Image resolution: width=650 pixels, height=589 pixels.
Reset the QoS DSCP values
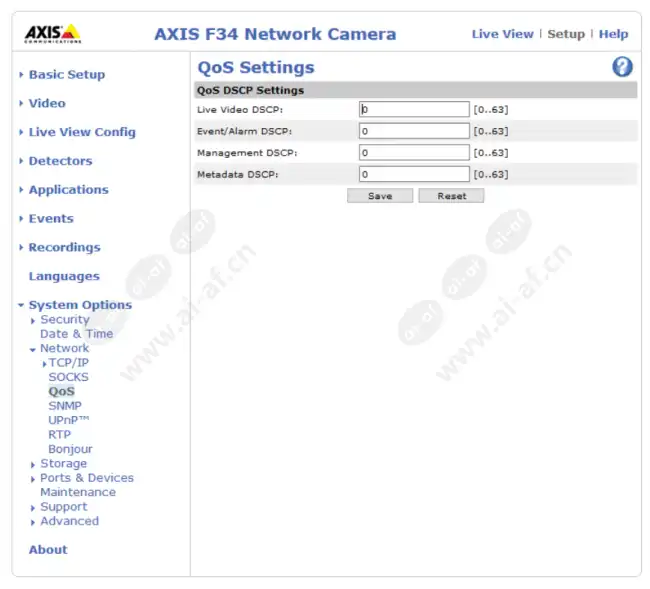[x=451, y=196]
